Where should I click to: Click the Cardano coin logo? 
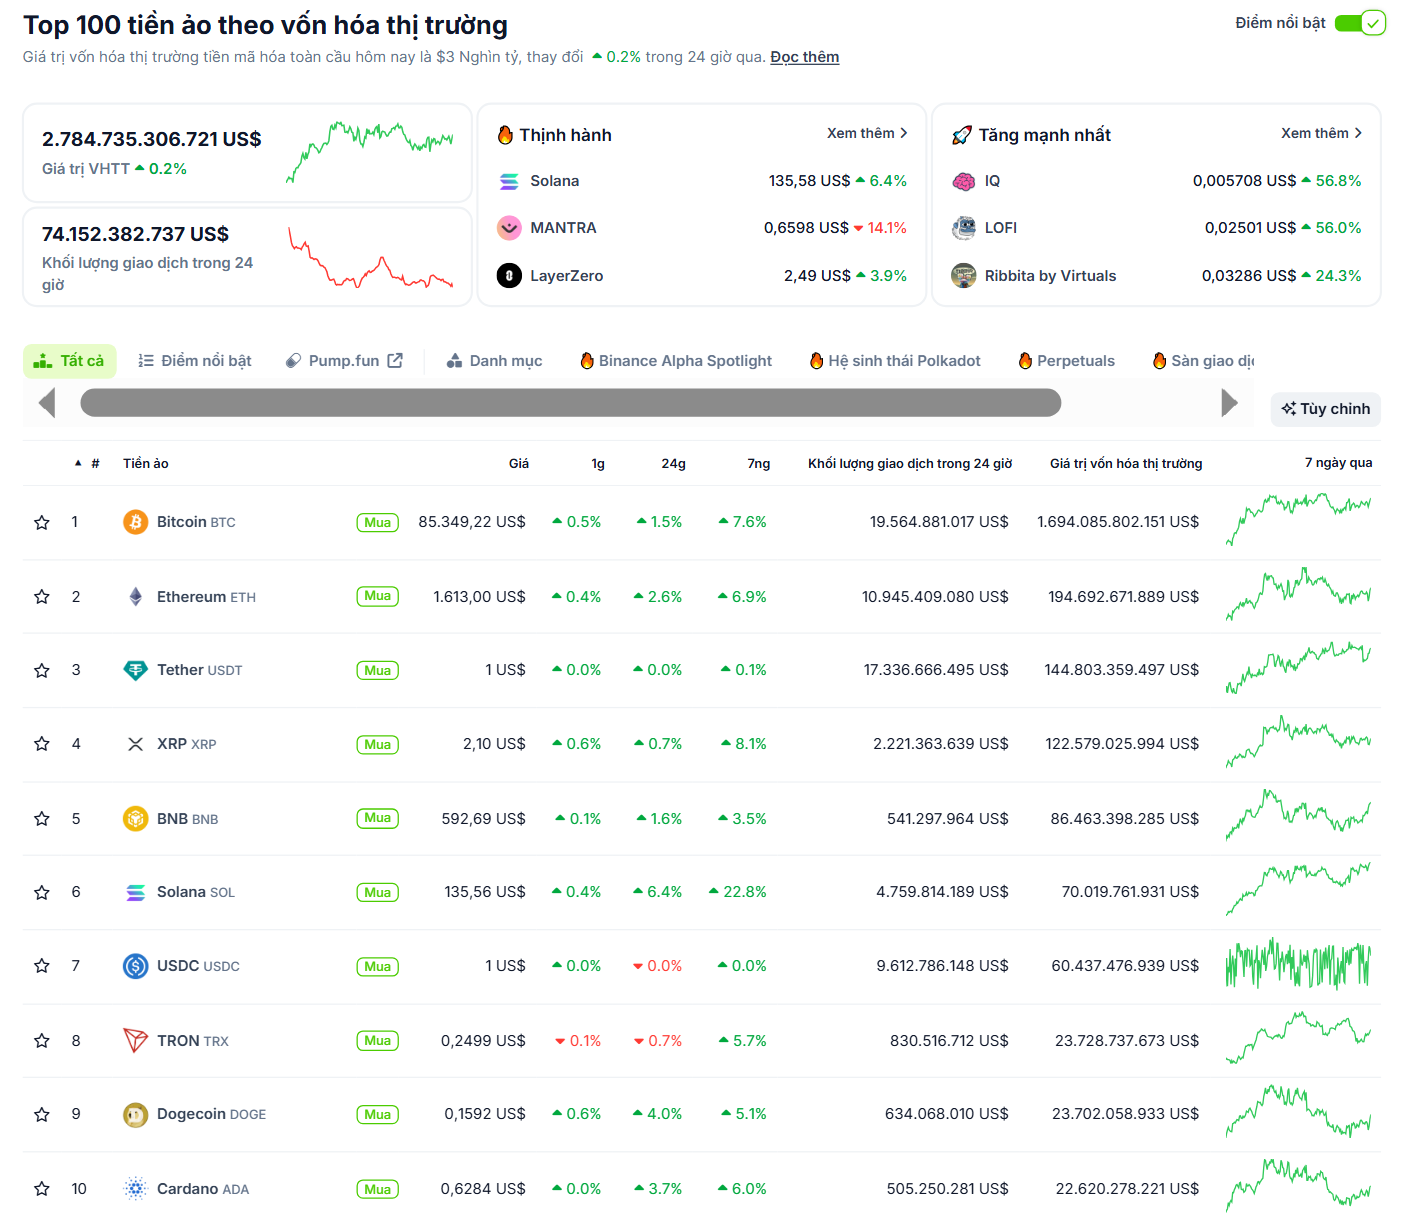point(135,1189)
